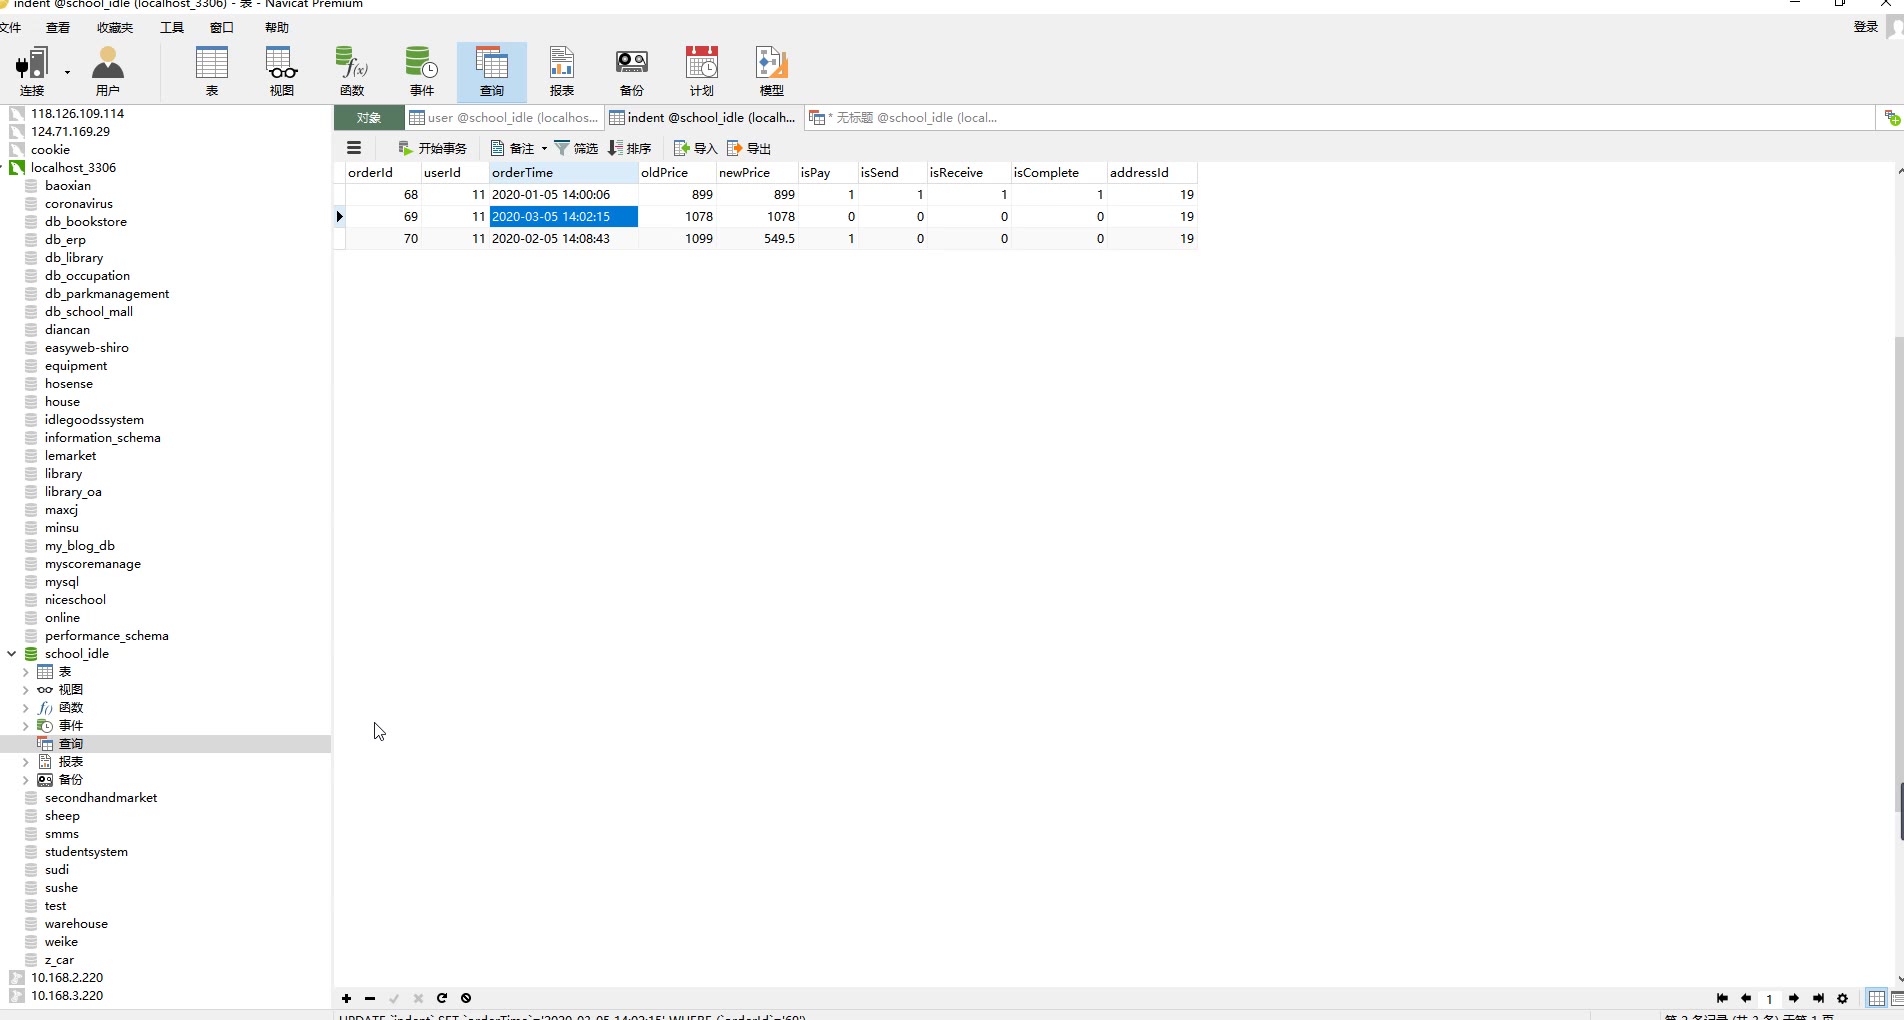This screenshot has width=1904, height=1020.
Task: Switch to indent @school_idle tab
Action: (x=704, y=118)
